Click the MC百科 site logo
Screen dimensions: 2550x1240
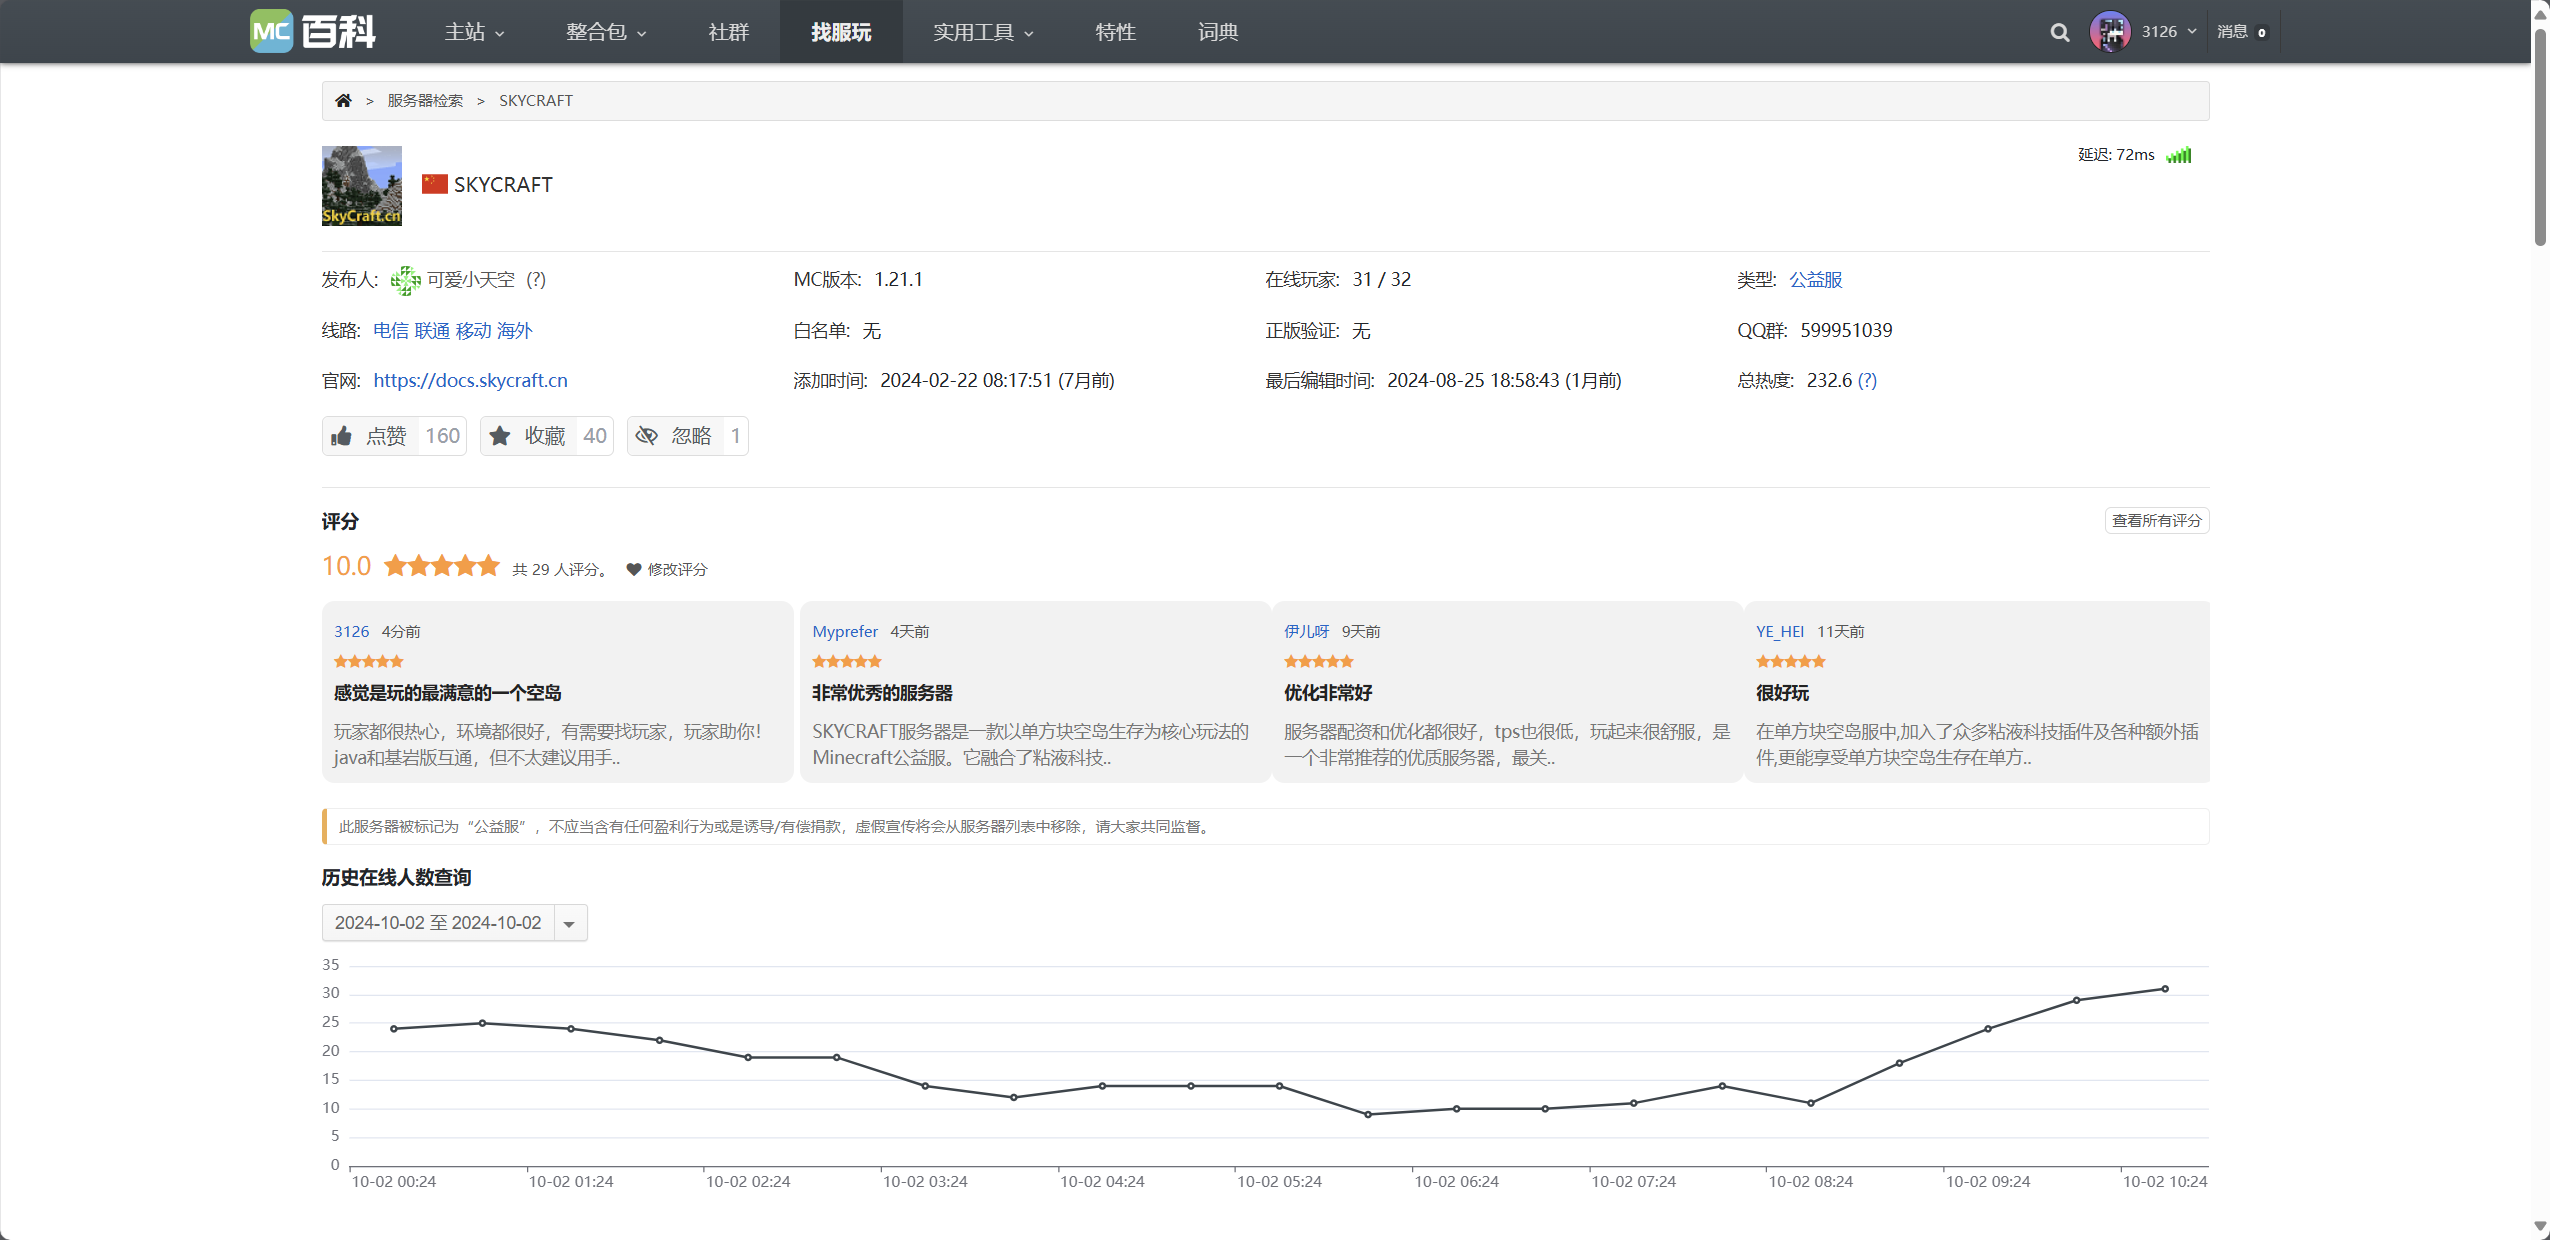point(313,31)
